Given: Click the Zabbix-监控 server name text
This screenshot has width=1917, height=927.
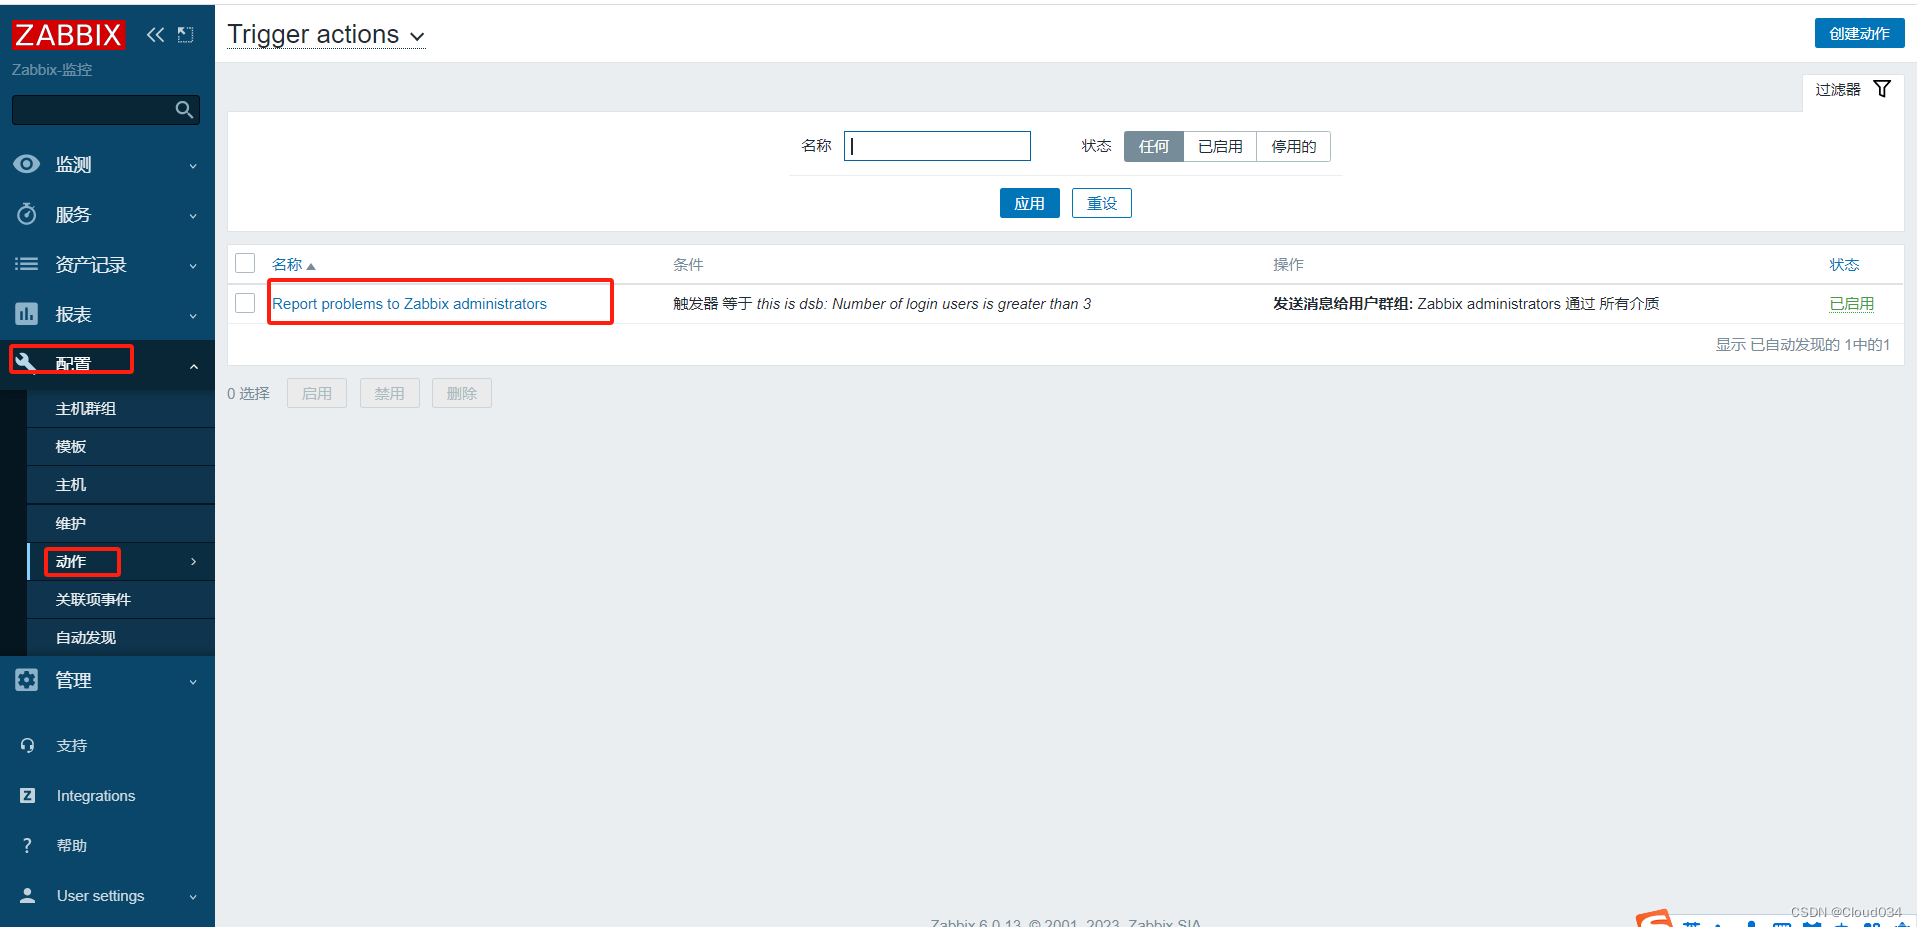Looking at the screenshot, I should coord(52,70).
